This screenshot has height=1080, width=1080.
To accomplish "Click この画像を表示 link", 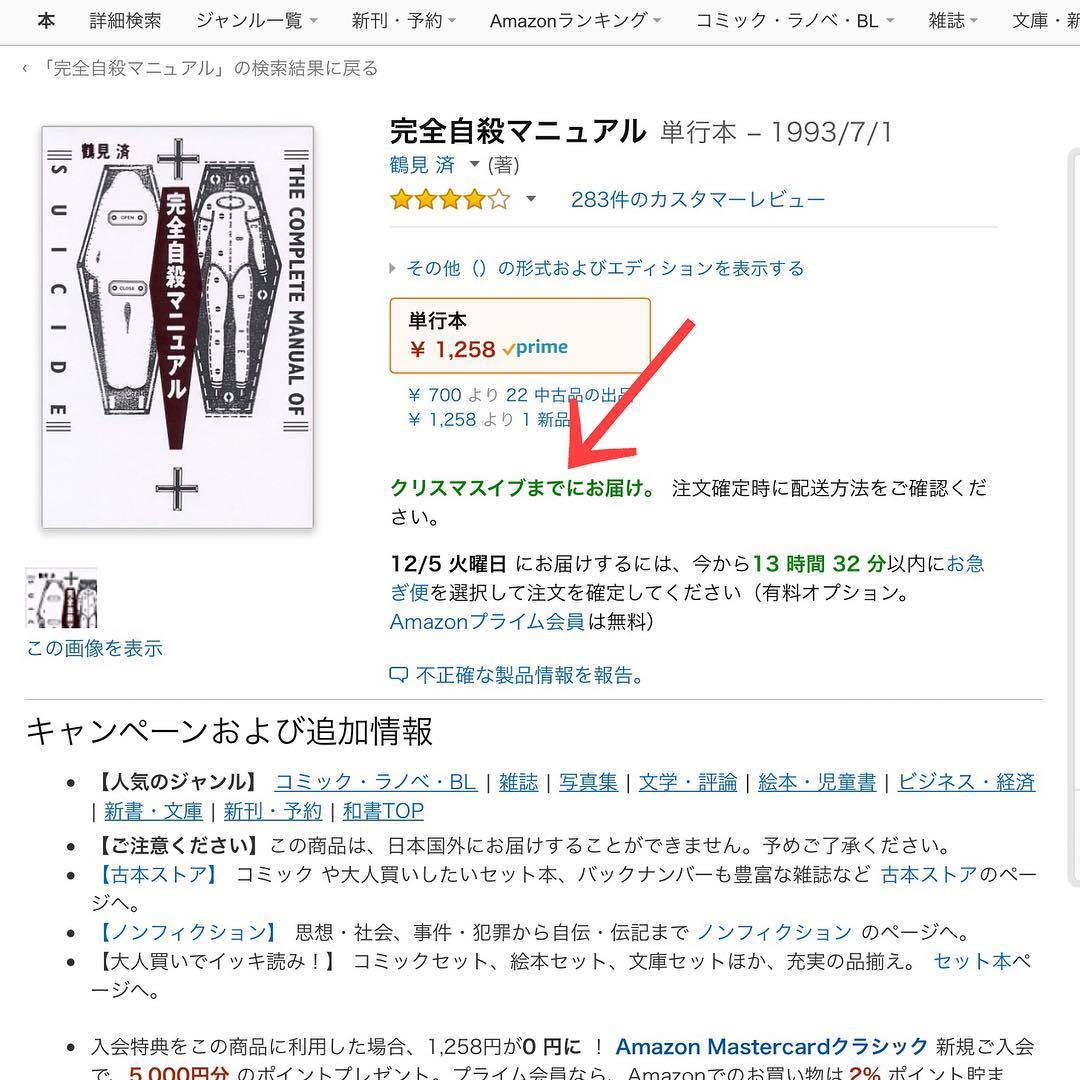I will [x=94, y=648].
